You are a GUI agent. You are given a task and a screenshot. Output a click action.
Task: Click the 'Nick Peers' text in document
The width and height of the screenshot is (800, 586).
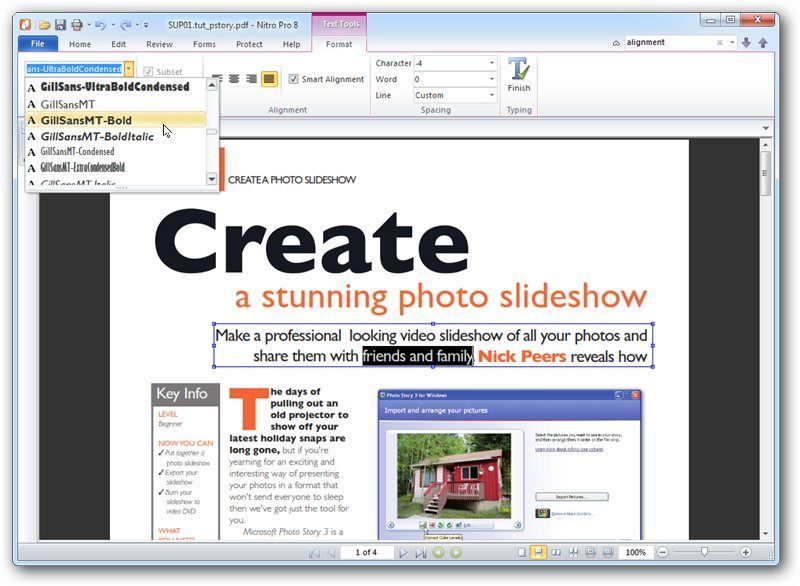pos(521,356)
